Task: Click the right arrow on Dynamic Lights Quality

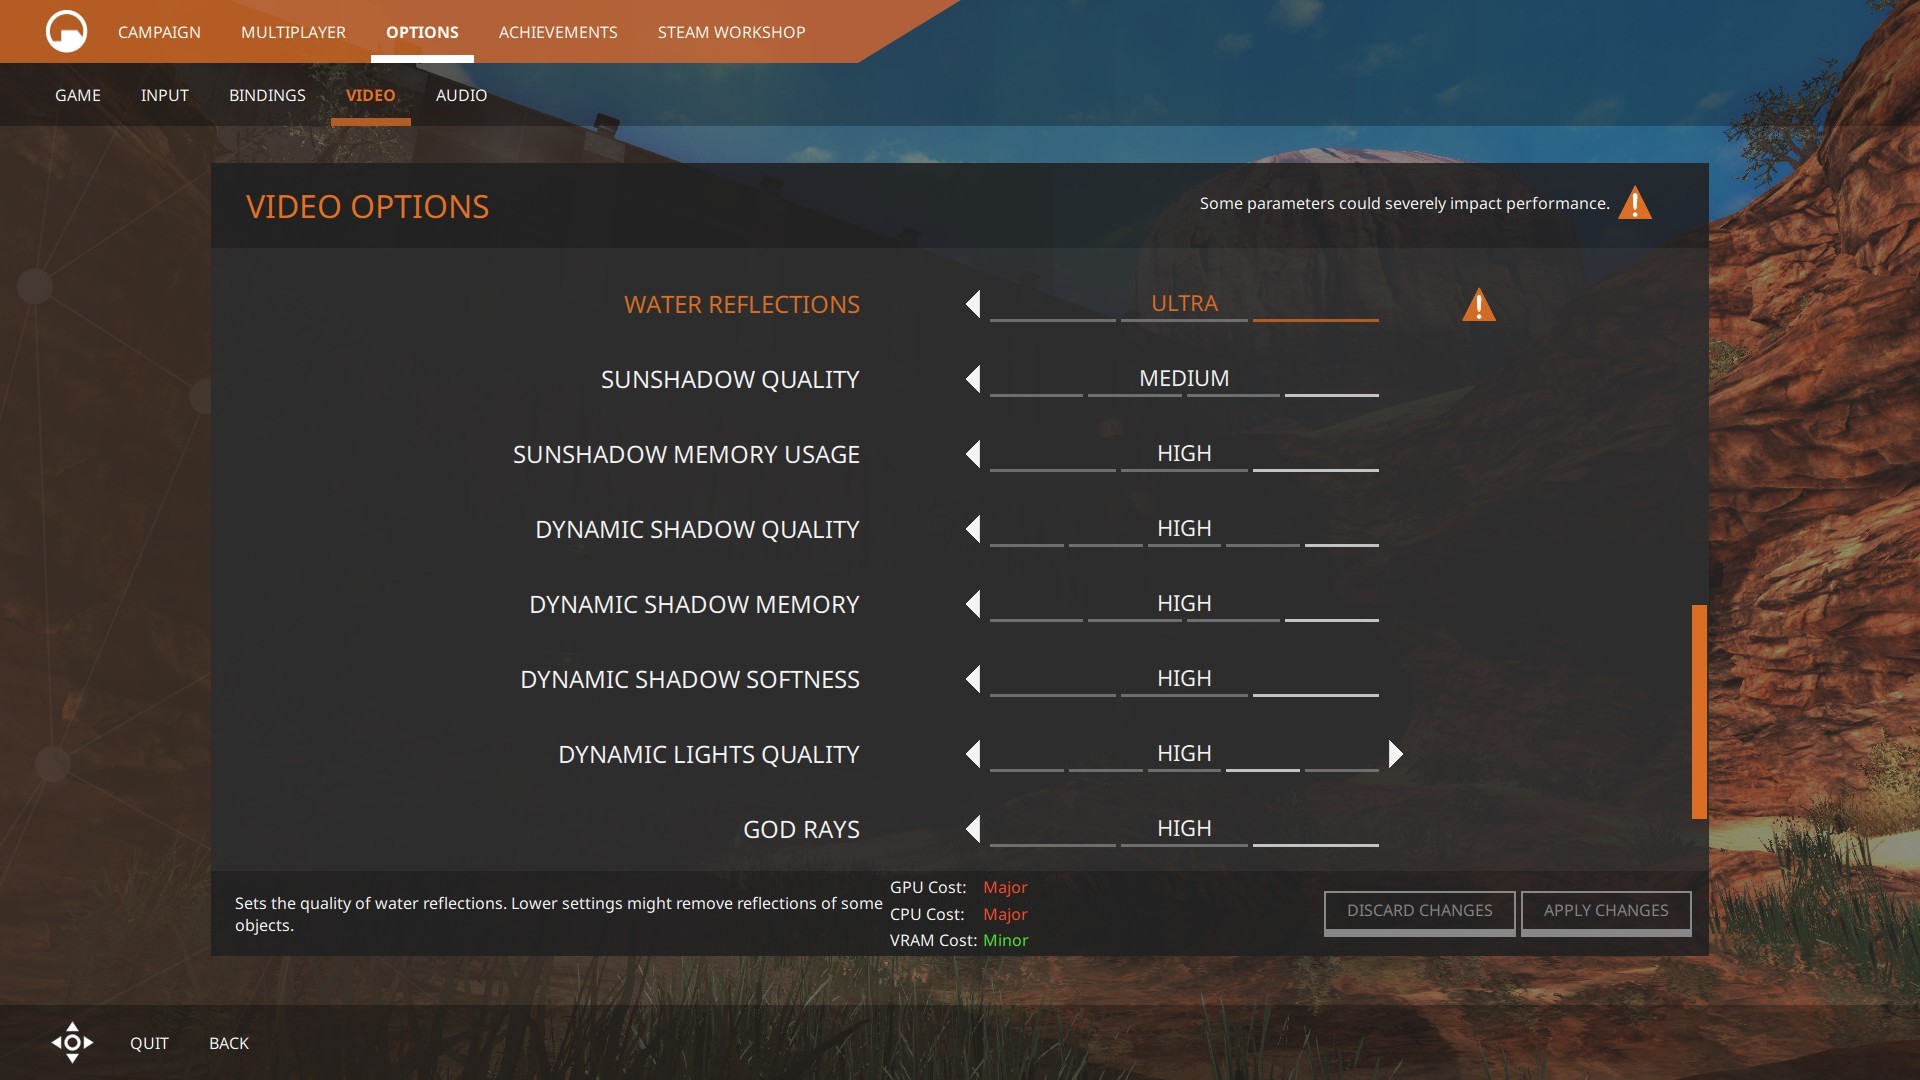Action: (1395, 753)
